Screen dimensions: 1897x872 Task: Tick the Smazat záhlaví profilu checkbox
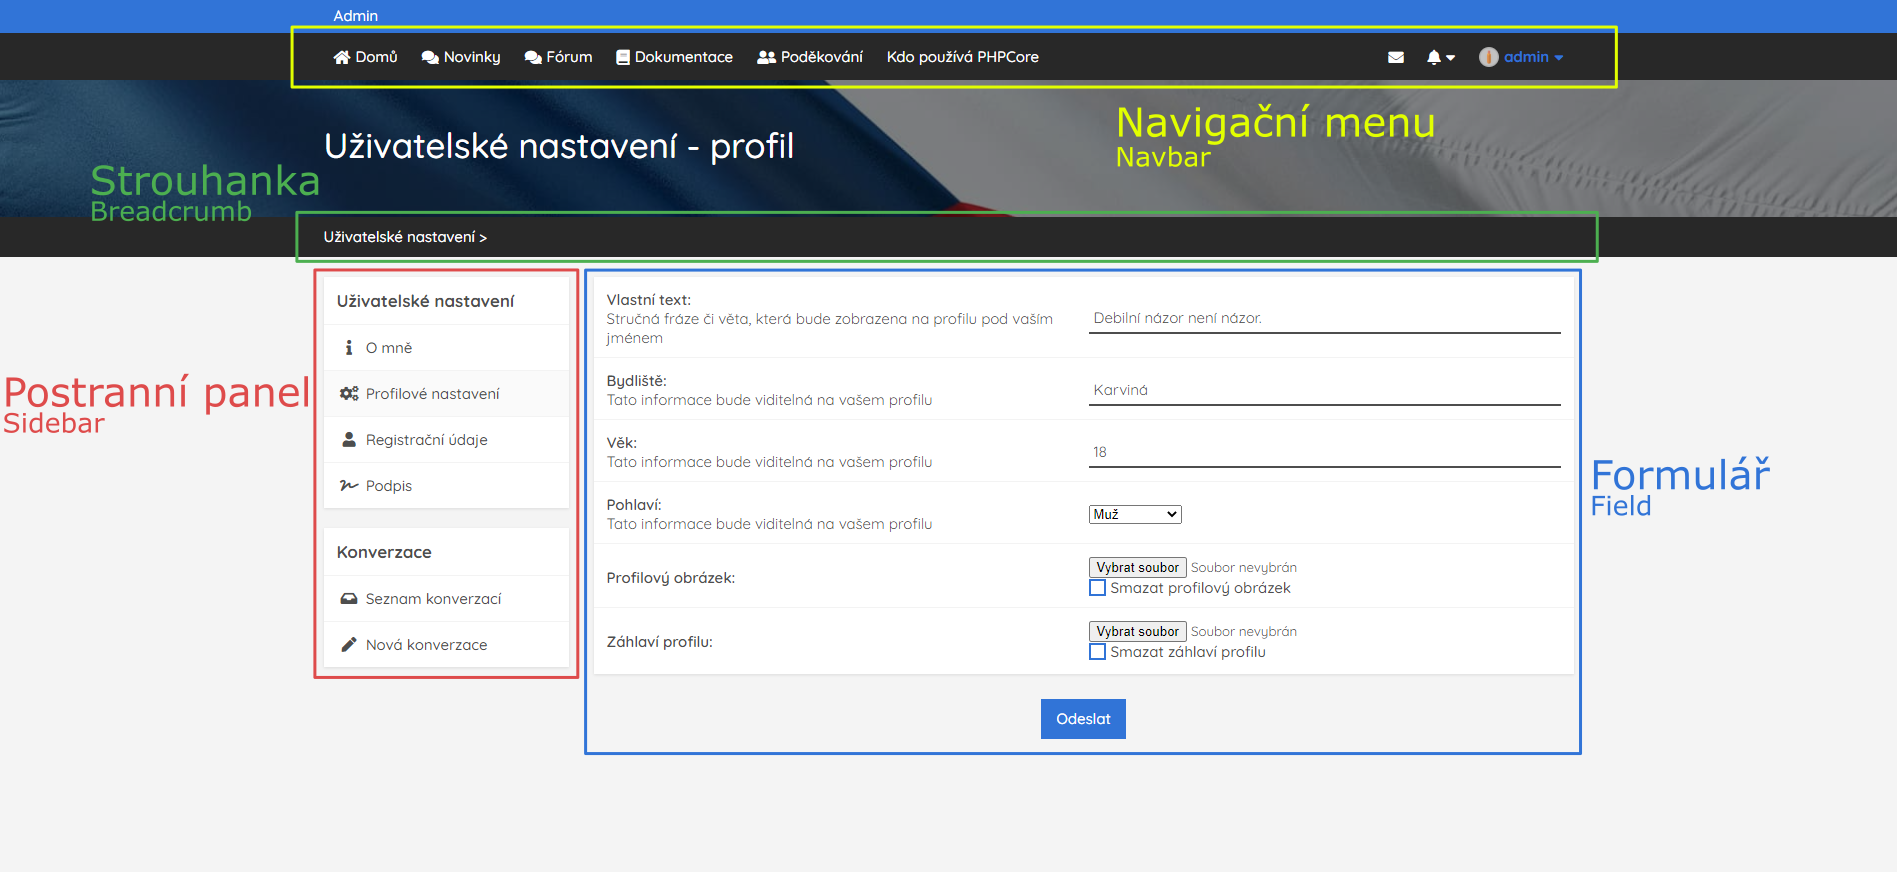click(1098, 652)
